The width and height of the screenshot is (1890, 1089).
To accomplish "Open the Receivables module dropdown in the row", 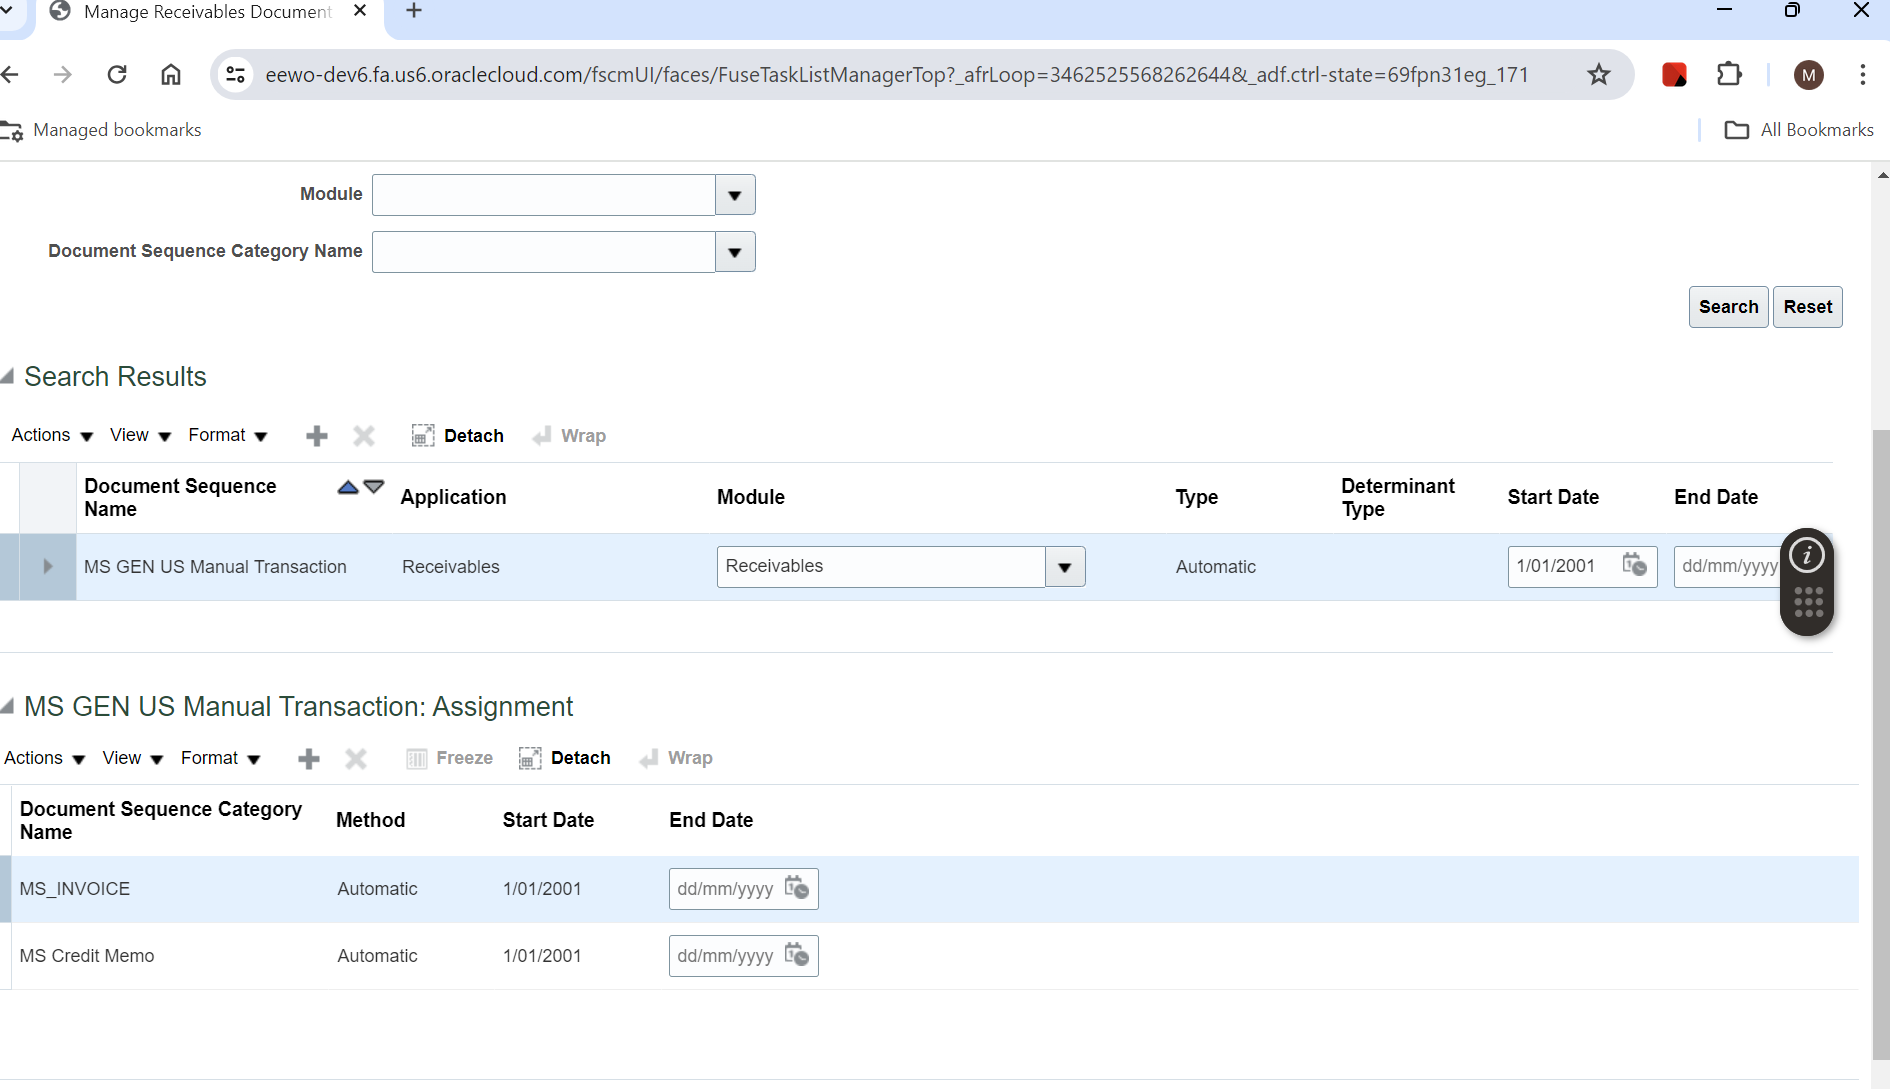I will click(x=1063, y=566).
